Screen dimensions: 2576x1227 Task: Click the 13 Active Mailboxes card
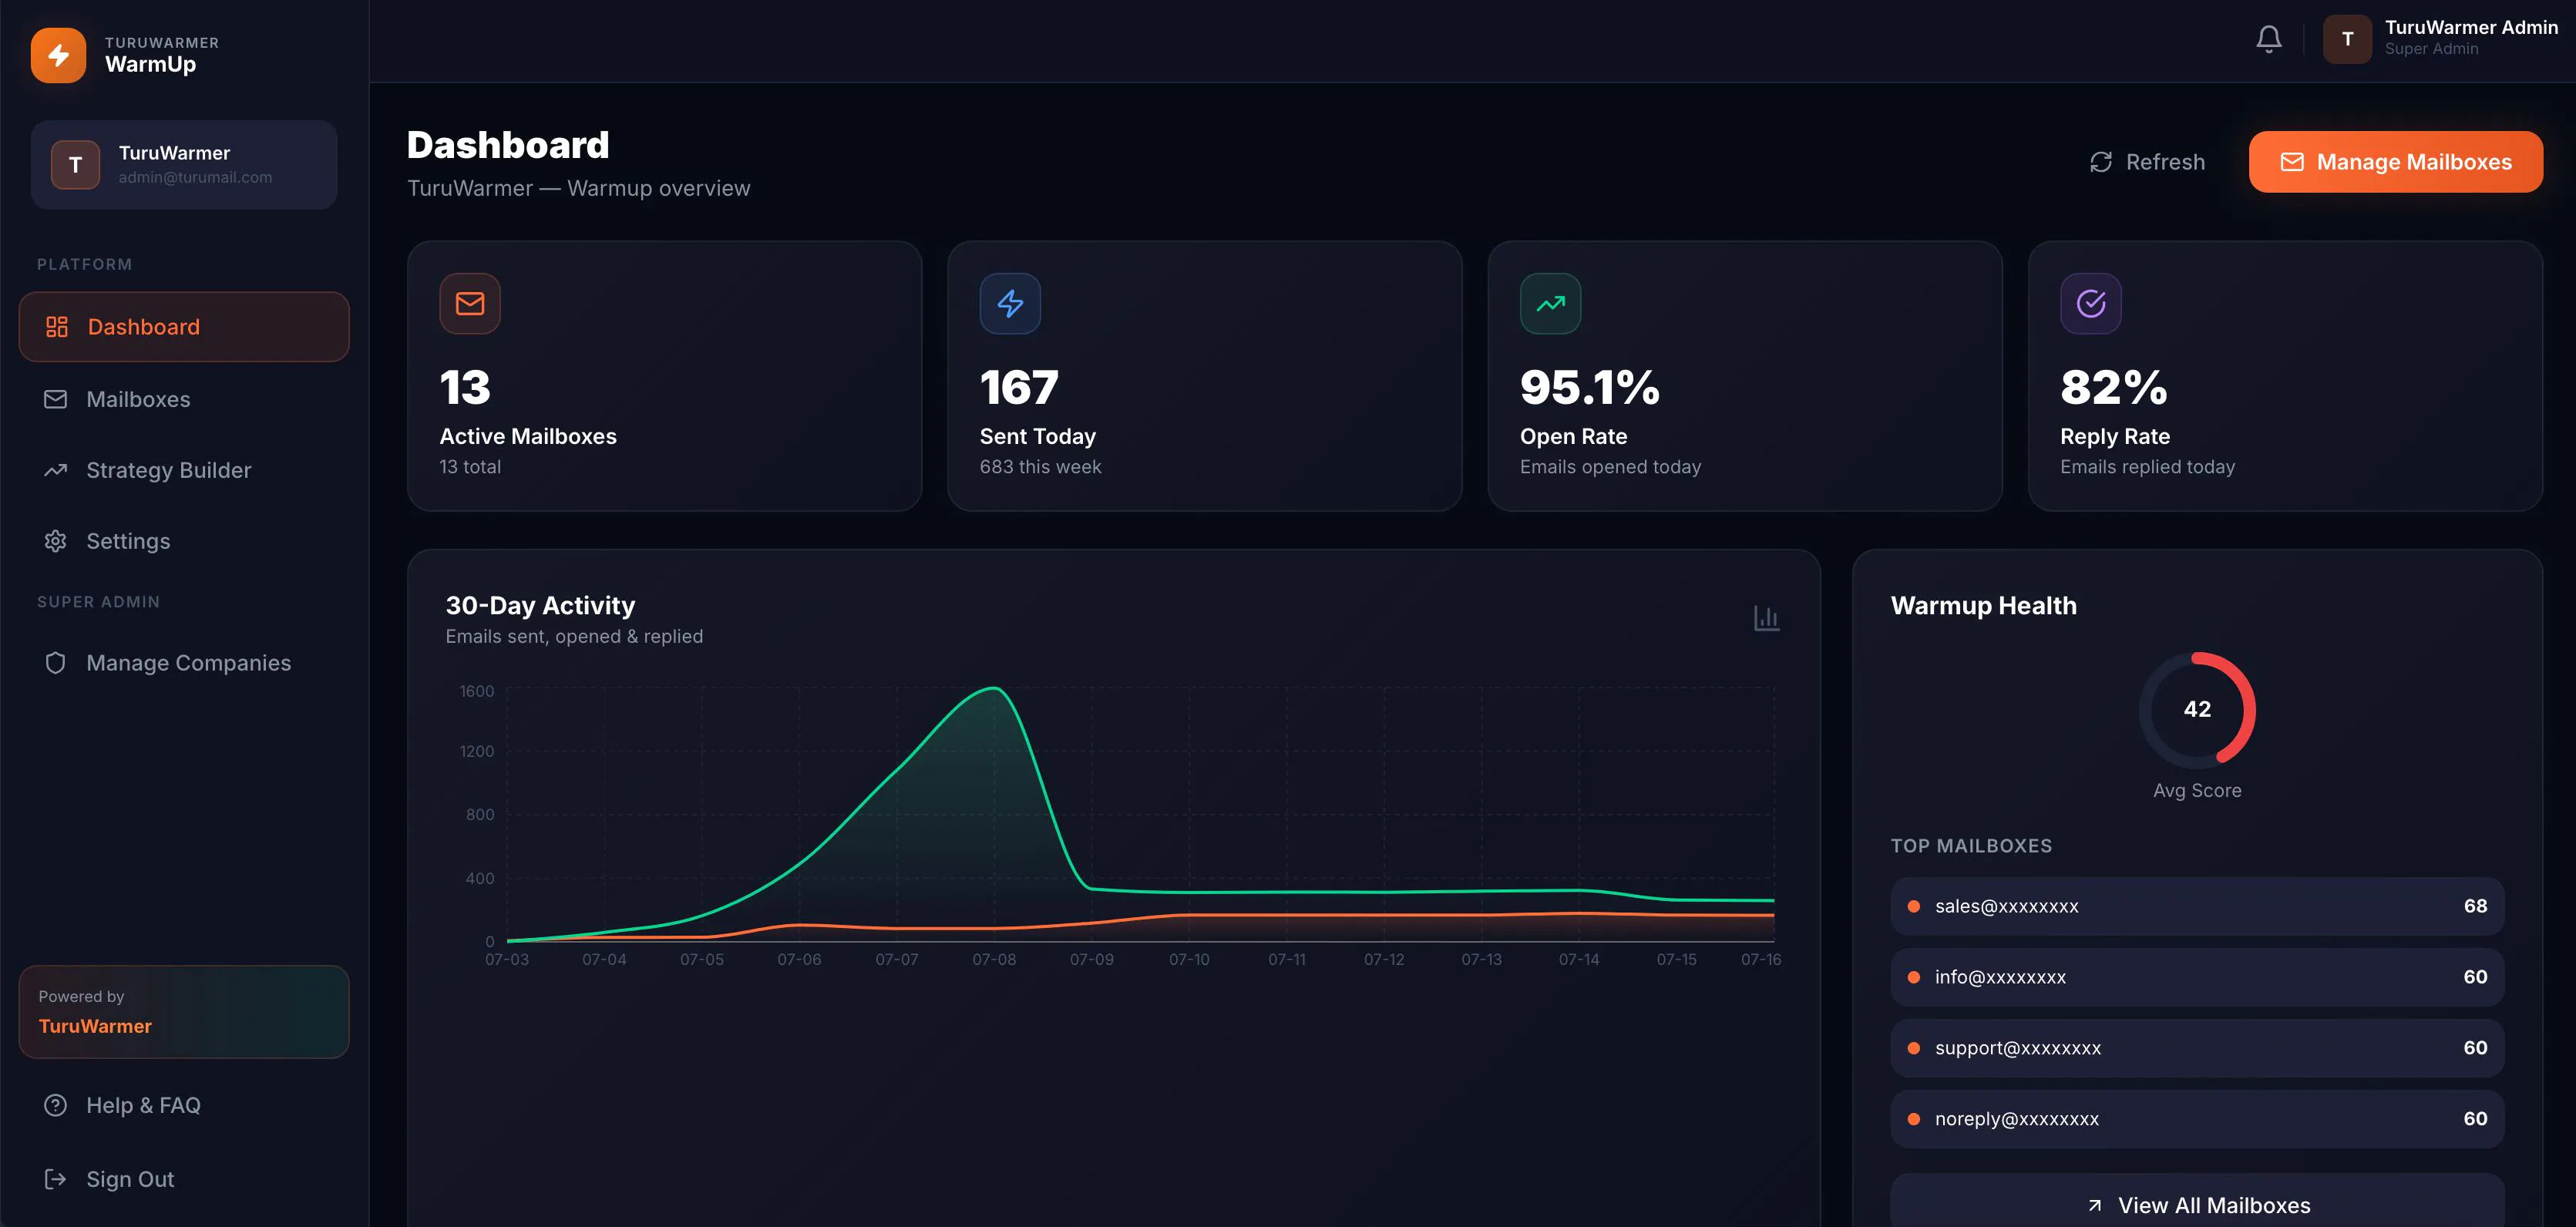tap(664, 376)
